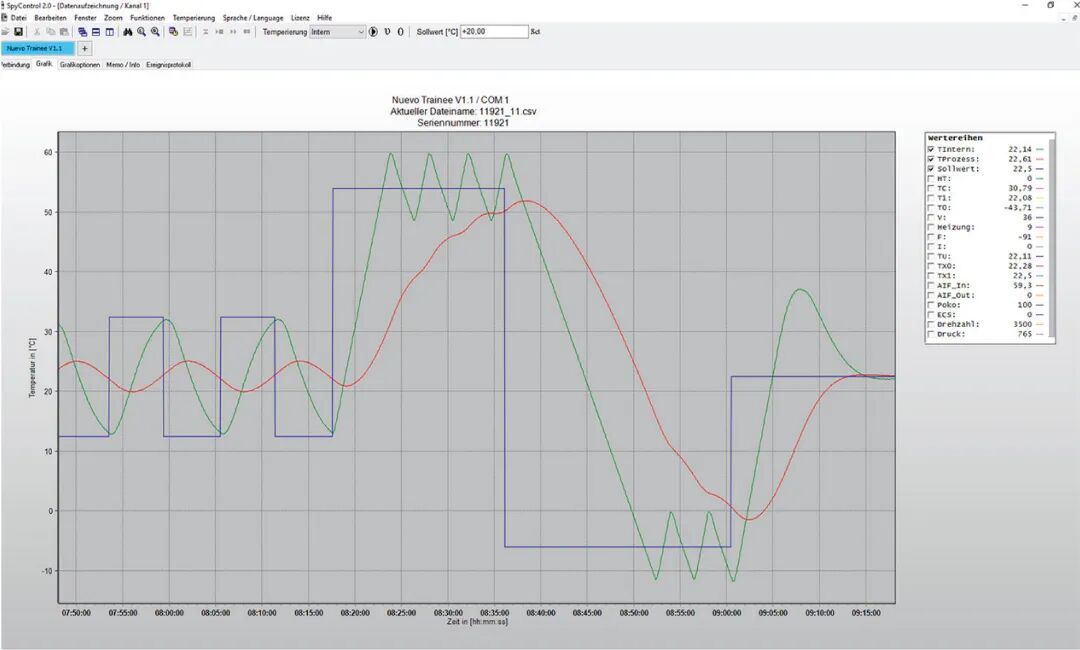Screen dimensions: 1080x650
Task: Open the Temperierung menu
Action: (194, 18)
